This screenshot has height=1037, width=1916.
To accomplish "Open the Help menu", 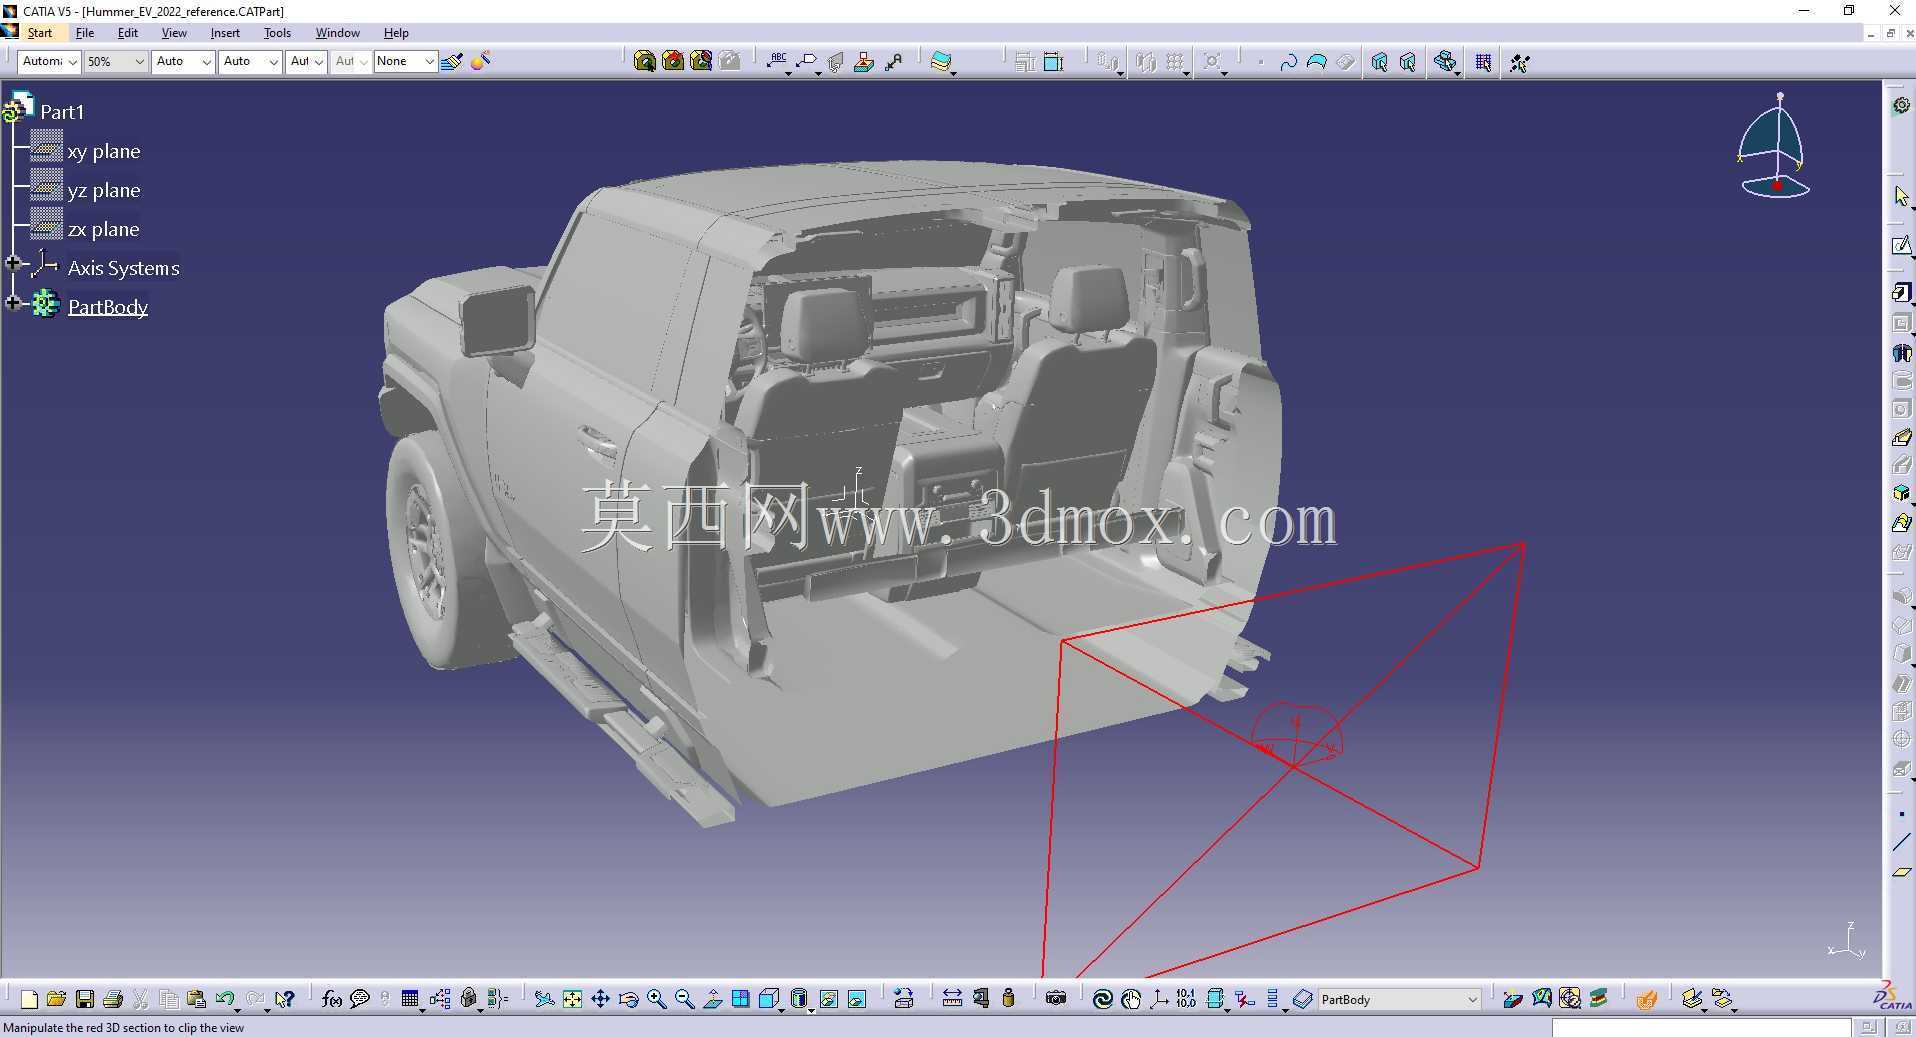I will coord(396,33).
